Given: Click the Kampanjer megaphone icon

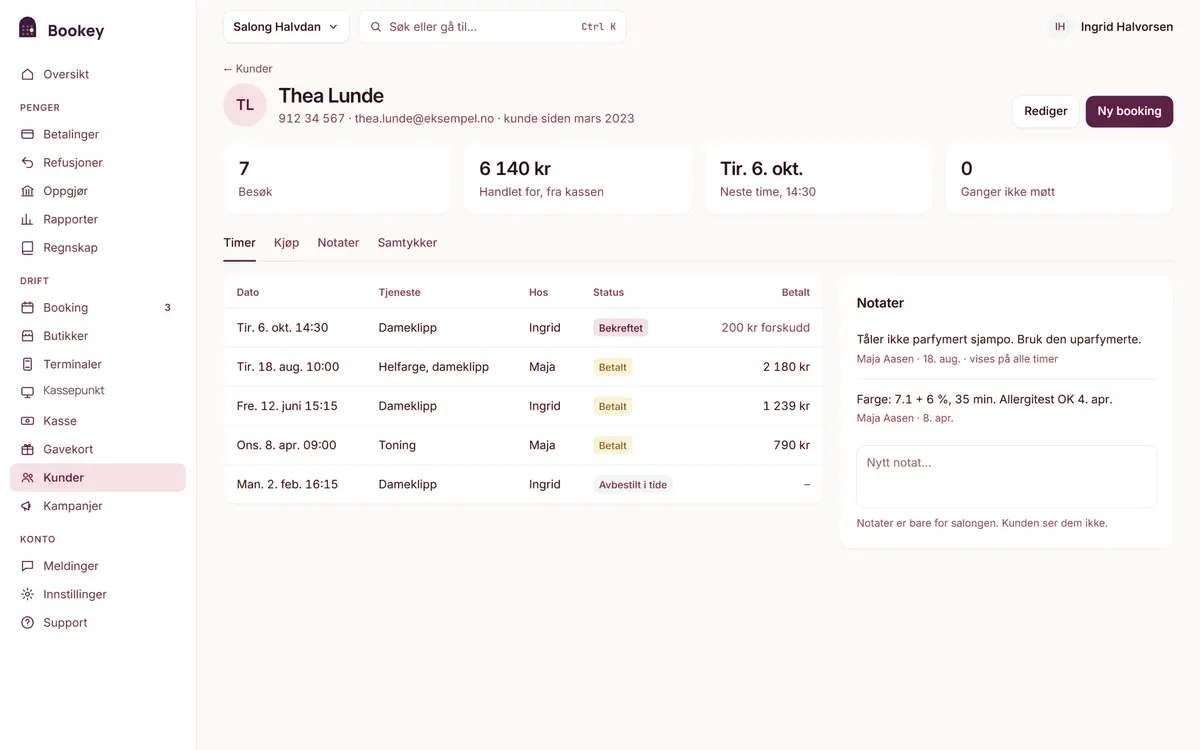Looking at the screenshot, I should coord(28,506).
